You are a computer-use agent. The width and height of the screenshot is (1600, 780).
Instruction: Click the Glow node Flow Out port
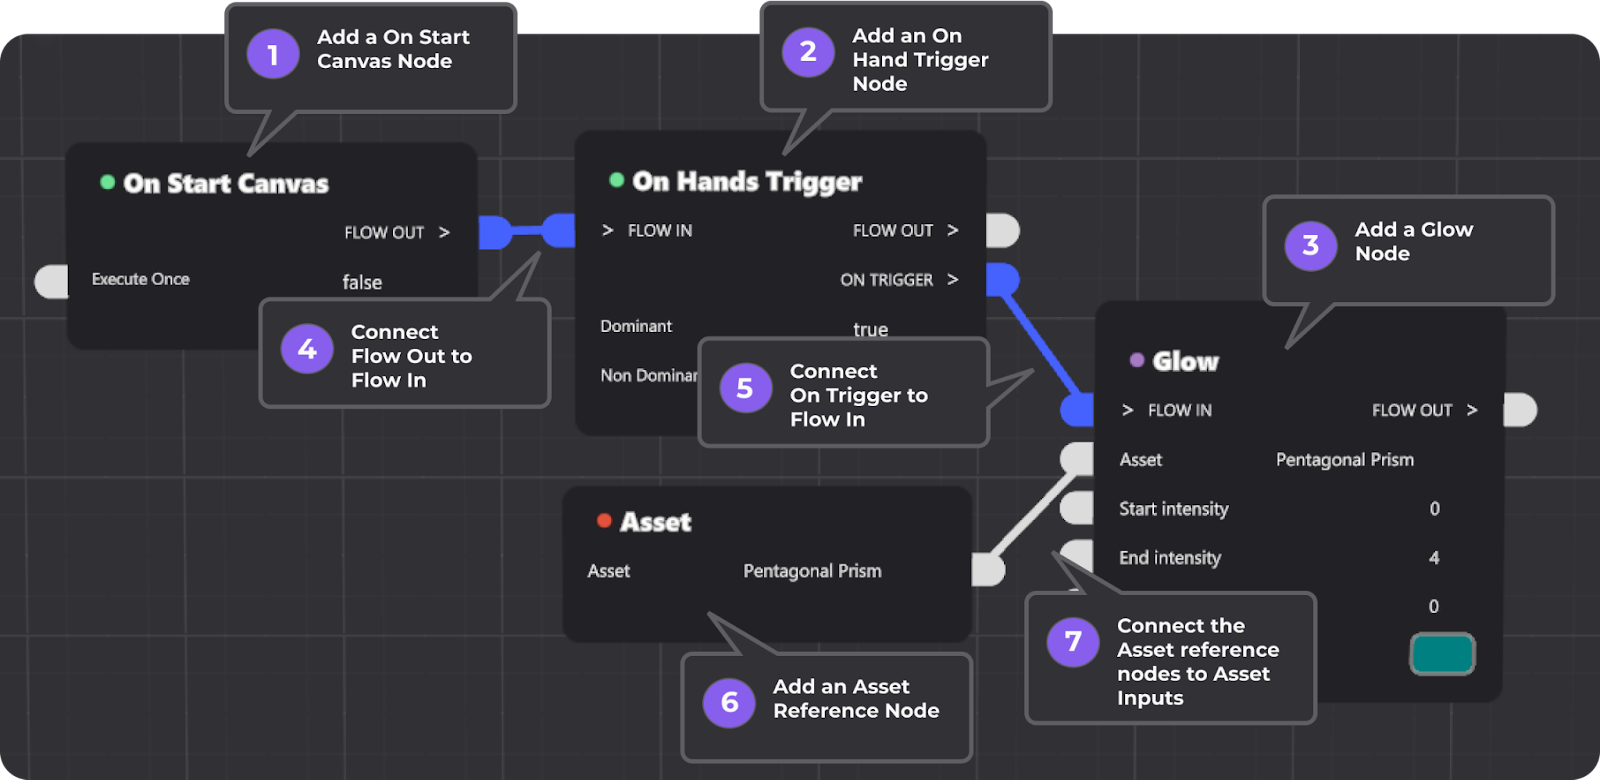click(x=1520, y=410)
